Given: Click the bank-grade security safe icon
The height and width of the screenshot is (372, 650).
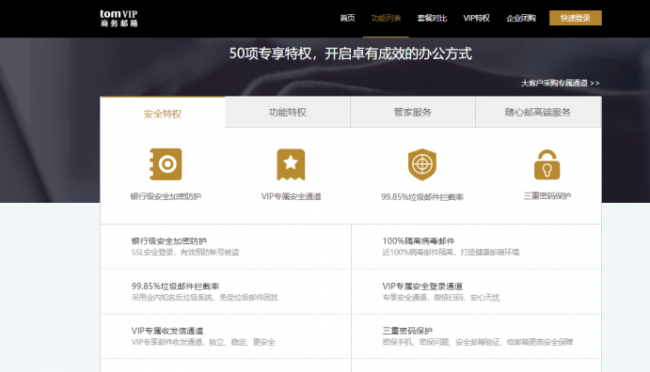Looking at the screenshot, I should [166, 164].
